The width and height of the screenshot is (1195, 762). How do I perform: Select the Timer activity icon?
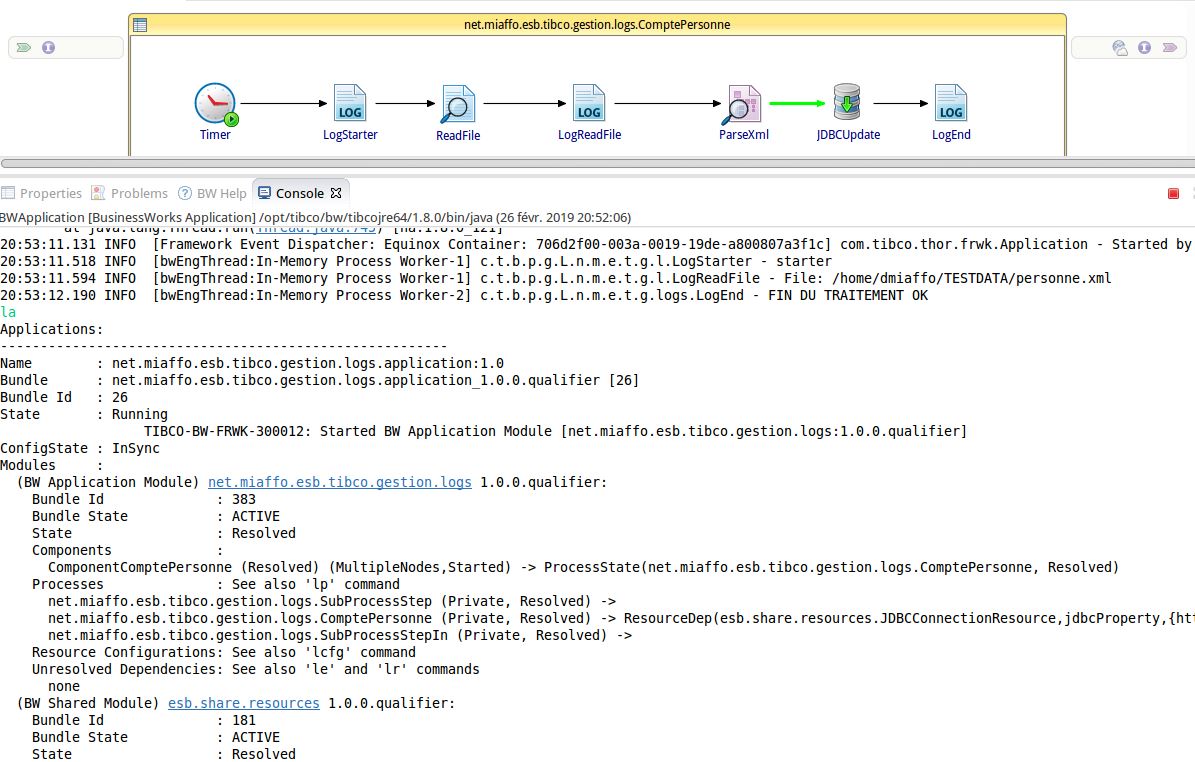[x=215, y=103]
